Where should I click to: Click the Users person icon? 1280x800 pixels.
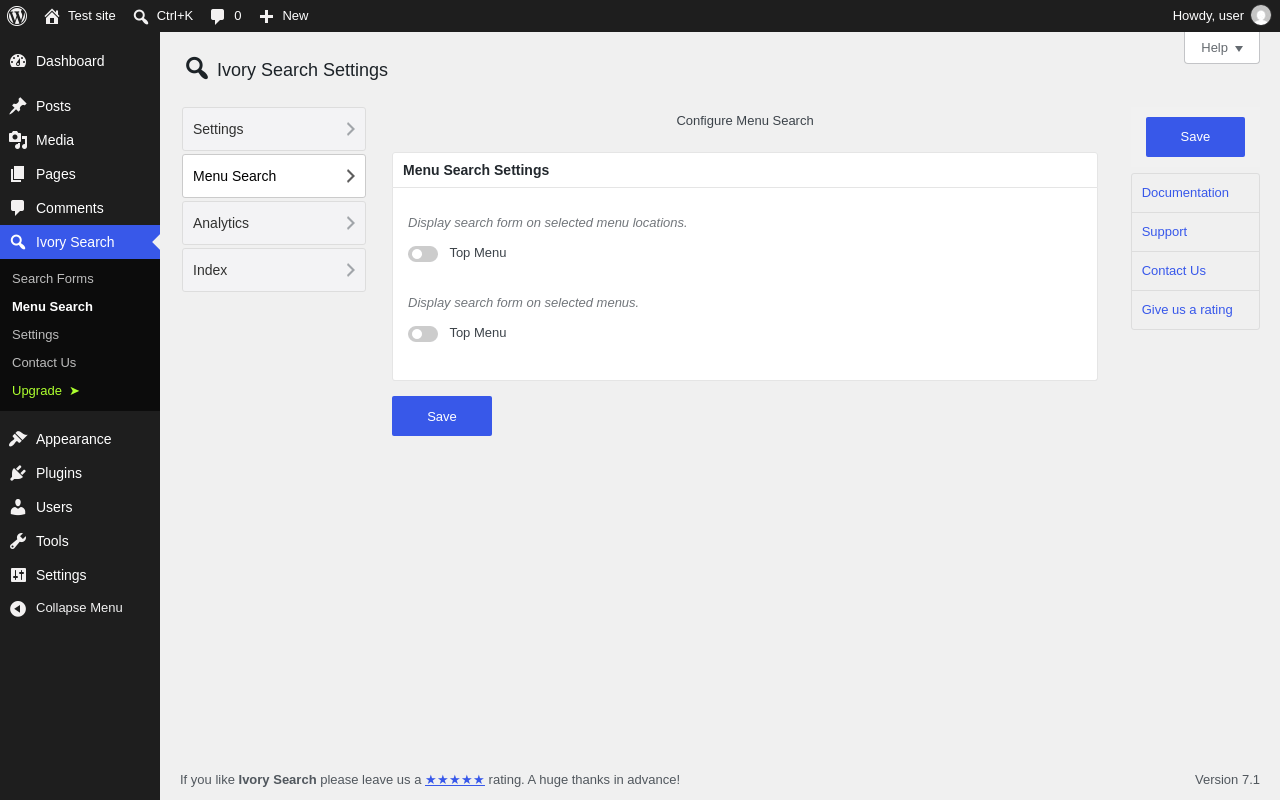point(18,507)
